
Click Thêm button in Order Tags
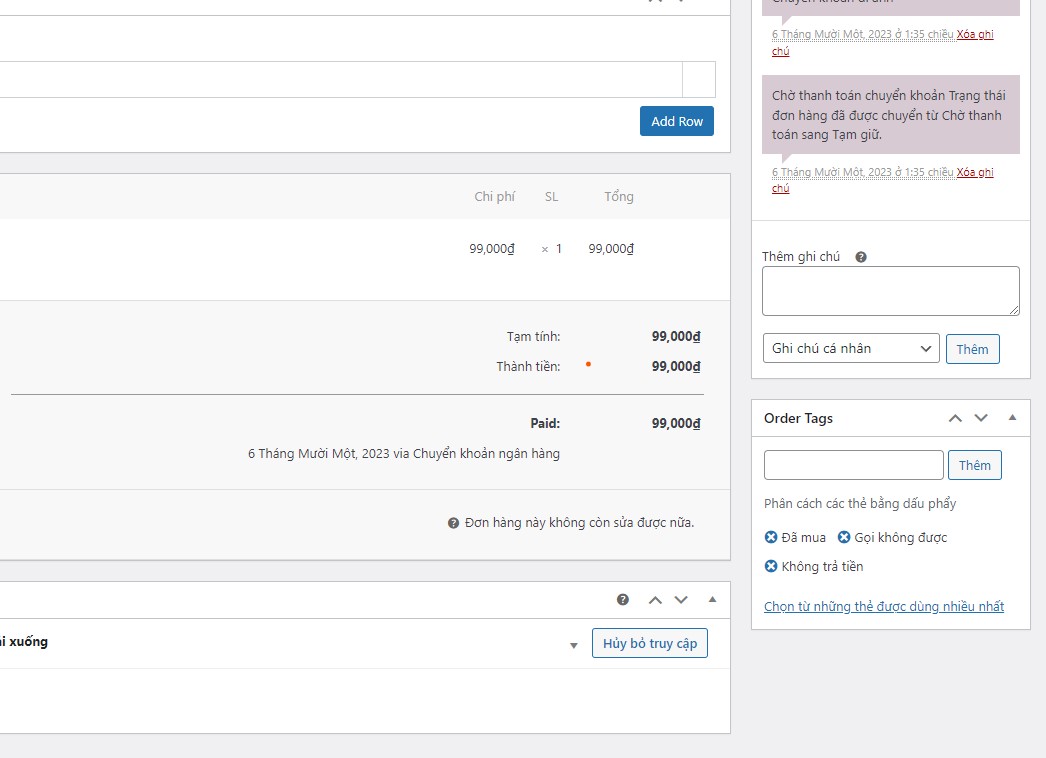coord(975,465)
